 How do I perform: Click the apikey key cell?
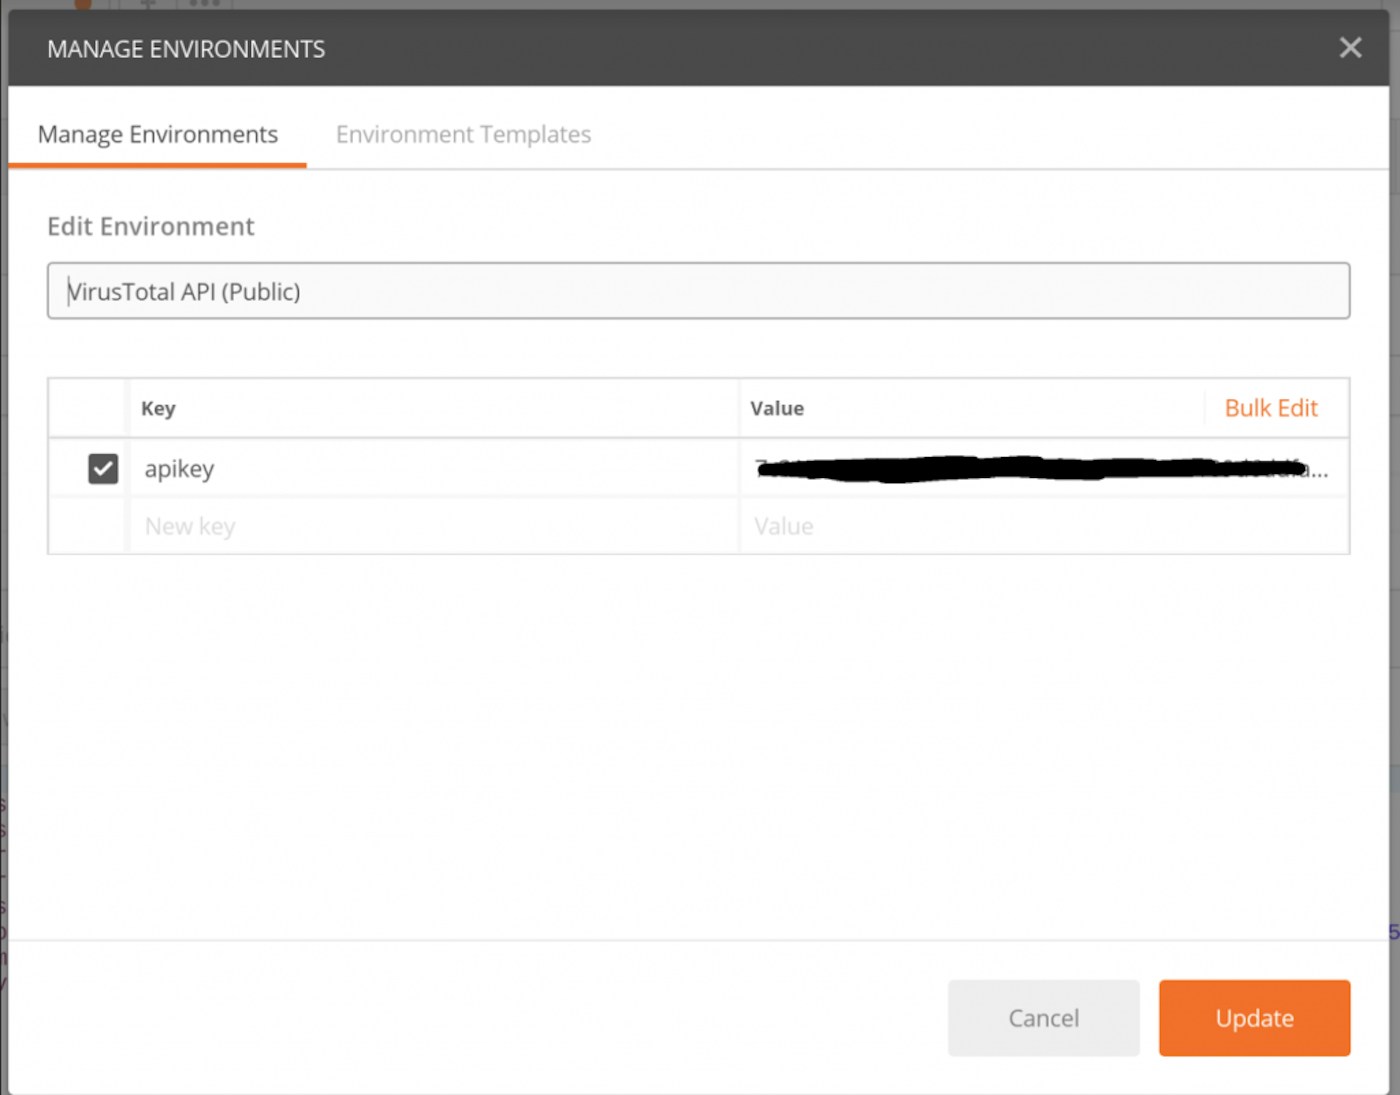click(430, 469)
